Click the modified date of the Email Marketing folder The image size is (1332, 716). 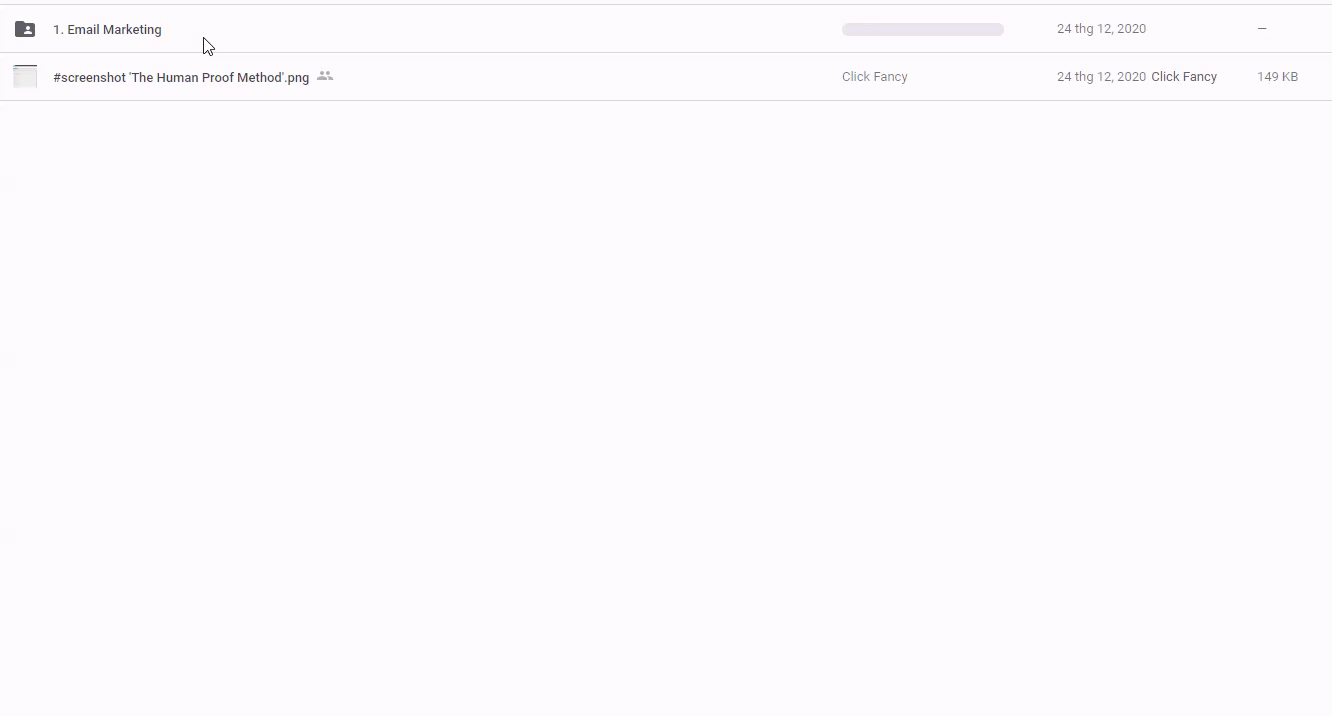click(1101, 29)
